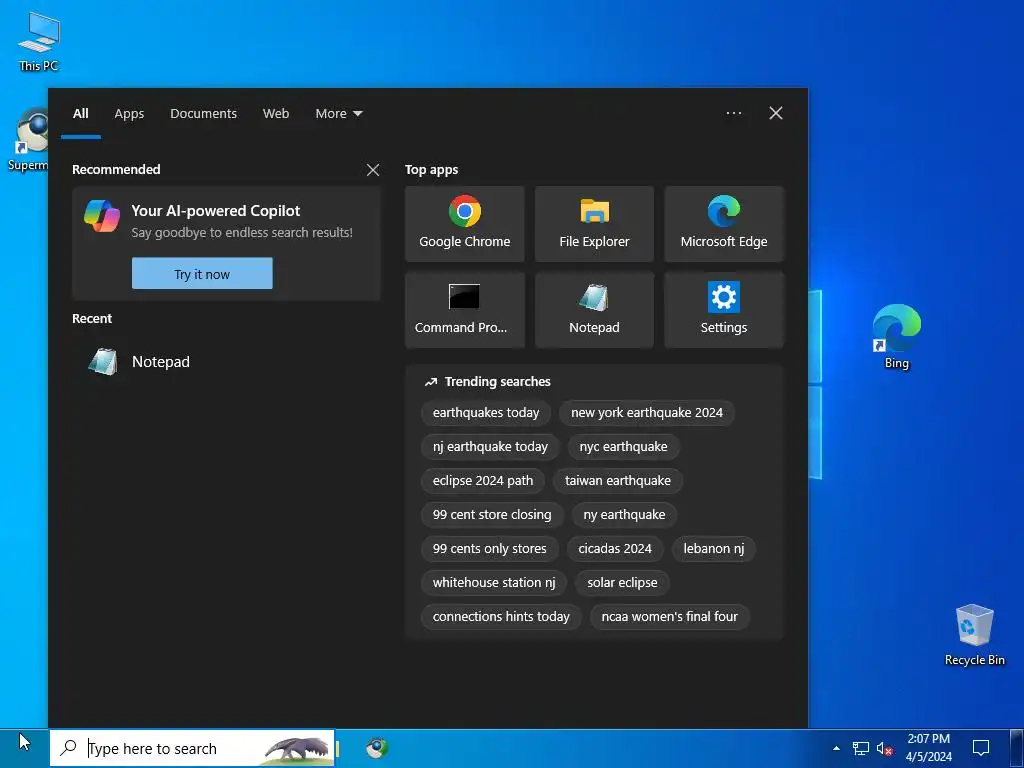
Task: Search trending 'cicadas 2024'
Action: (x=615, y=549)
